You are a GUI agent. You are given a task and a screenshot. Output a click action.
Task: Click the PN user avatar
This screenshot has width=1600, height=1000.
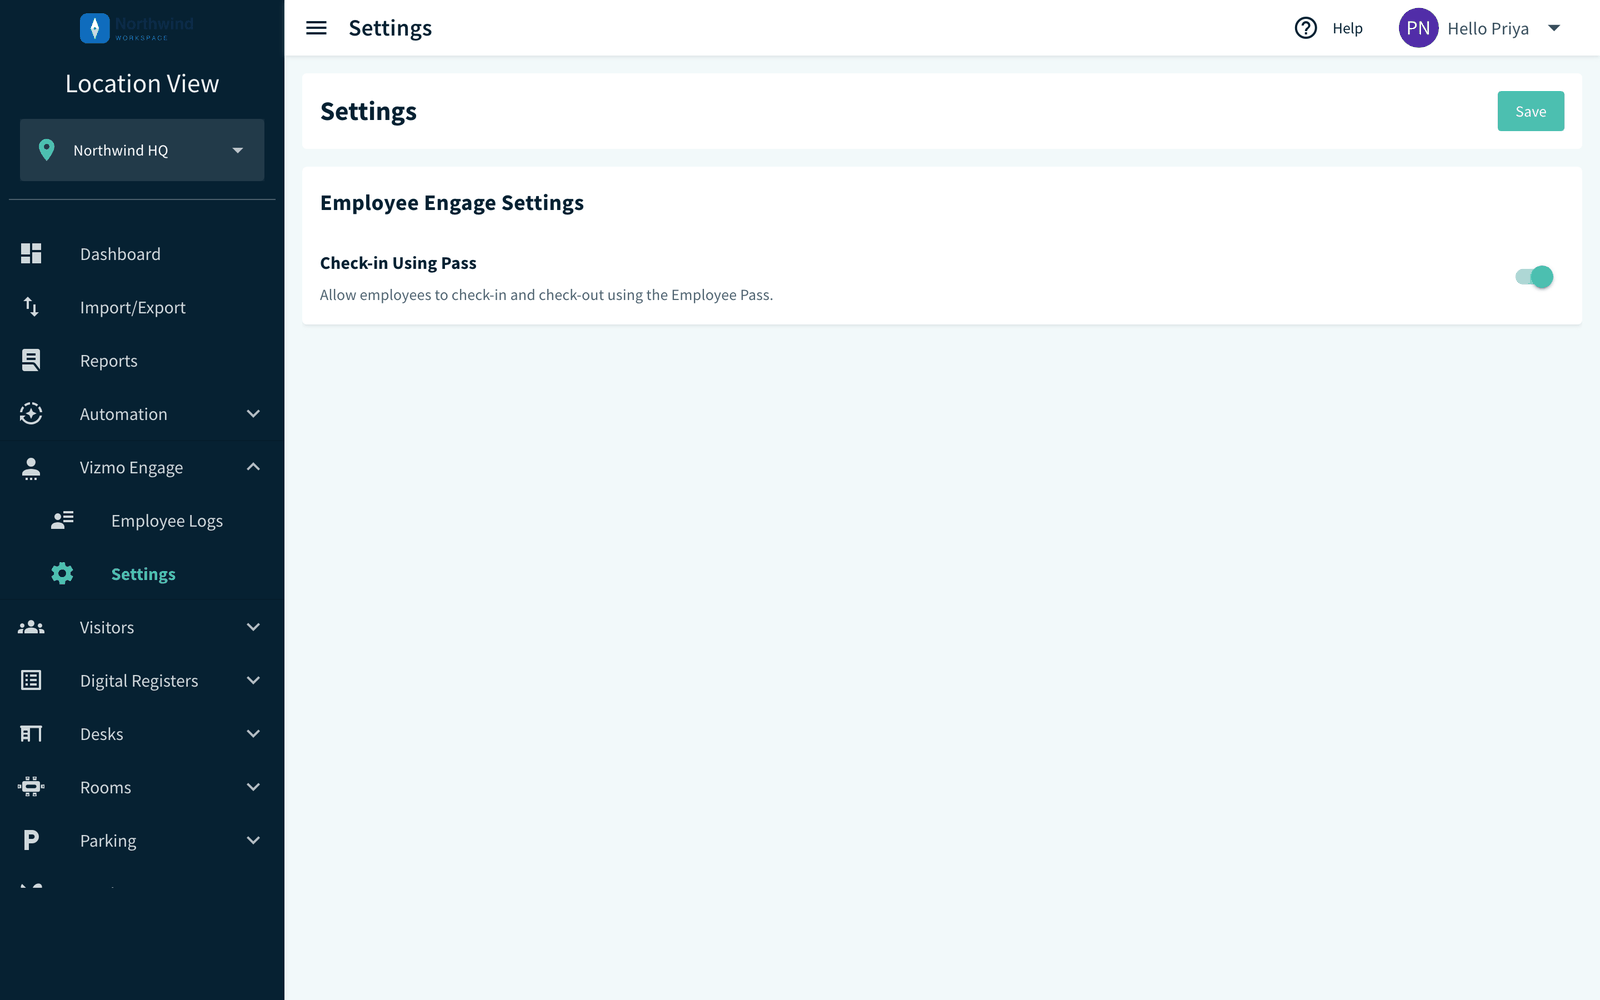pos(1418,28)
